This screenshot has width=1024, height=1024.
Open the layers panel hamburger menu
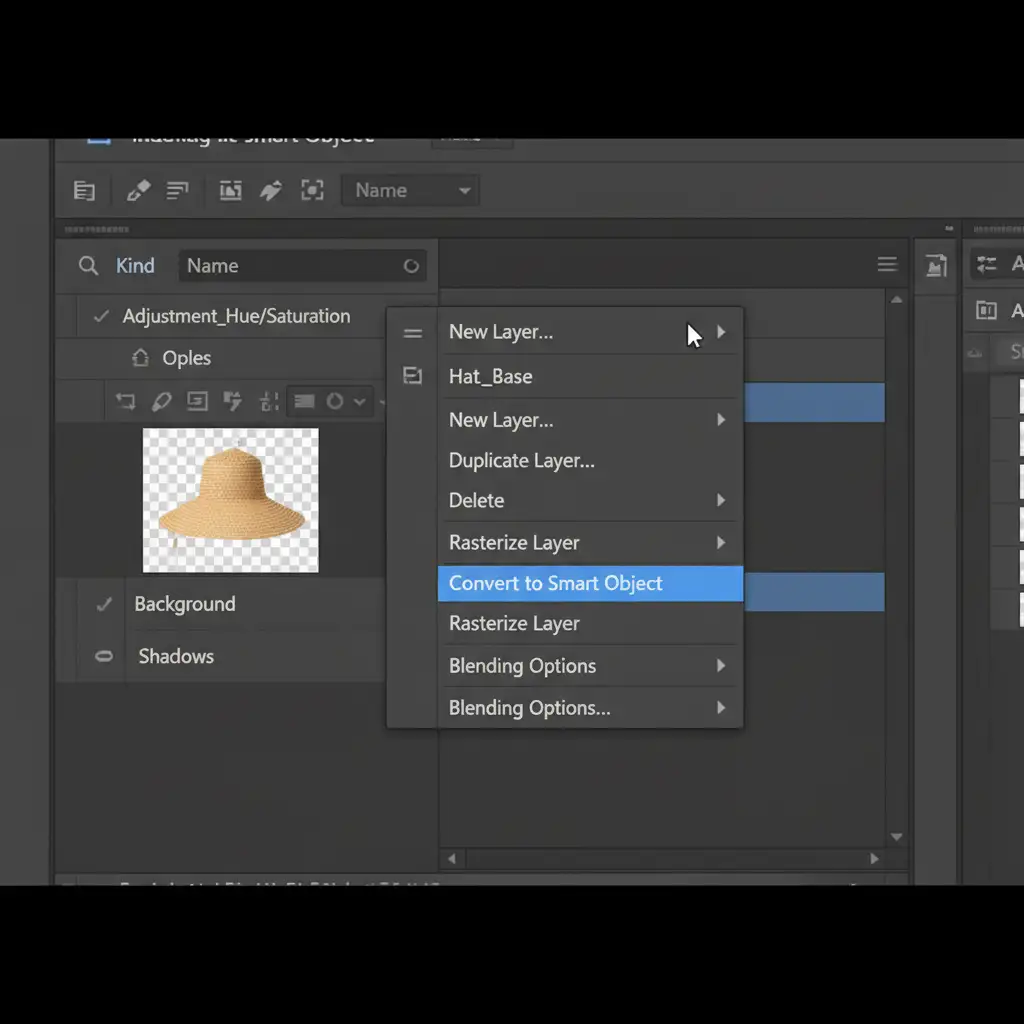[886, 265]
